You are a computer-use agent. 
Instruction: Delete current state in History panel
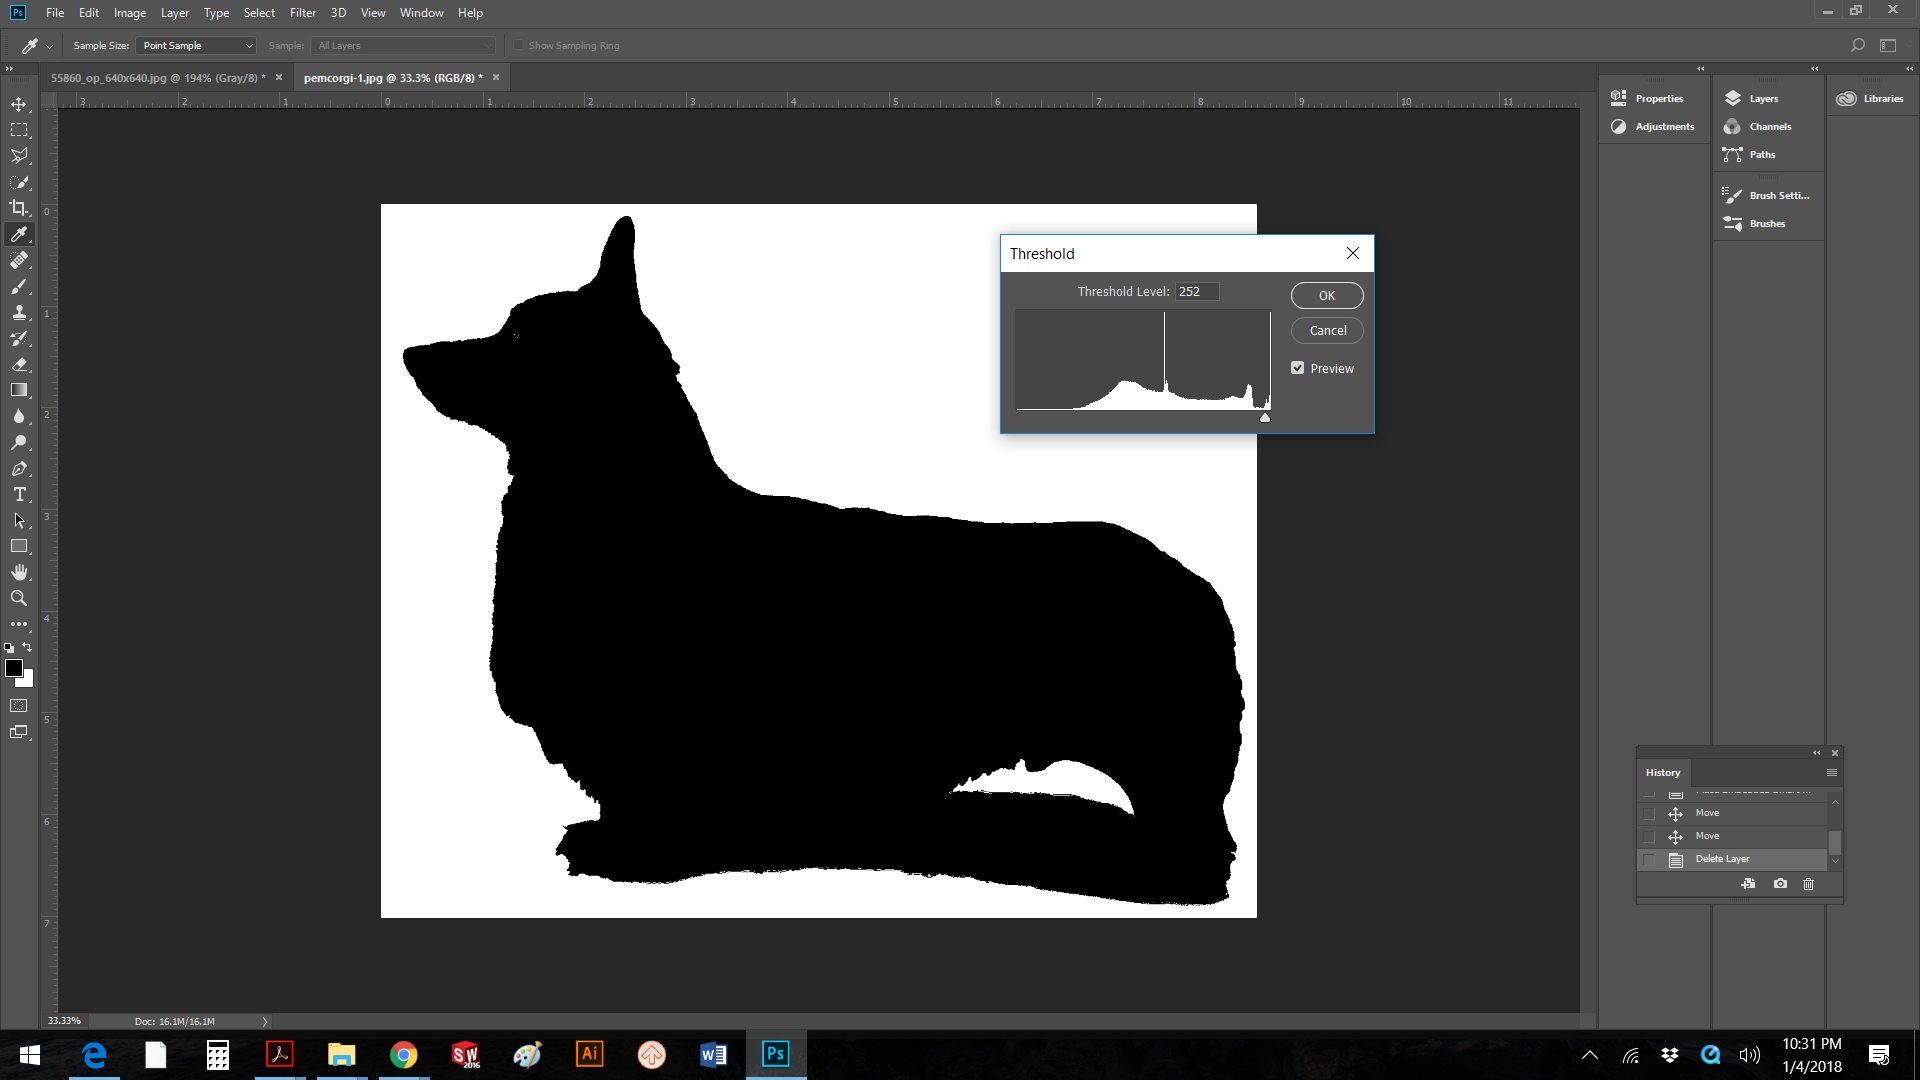[1808, 884]
